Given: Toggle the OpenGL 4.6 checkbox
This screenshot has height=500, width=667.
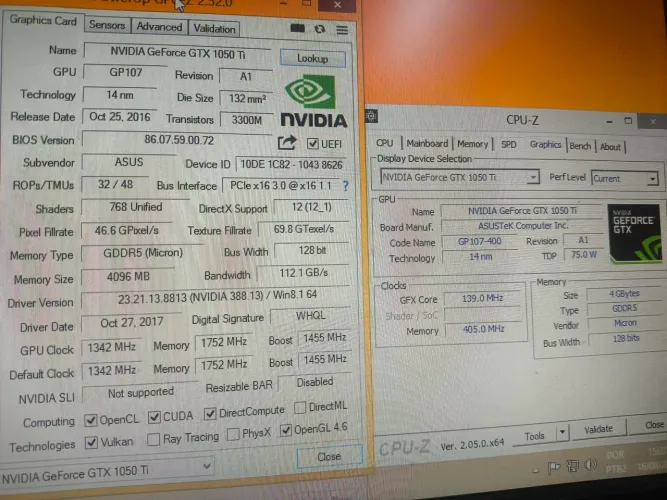Looking at the screenshot, I should (x=285, y=431).
